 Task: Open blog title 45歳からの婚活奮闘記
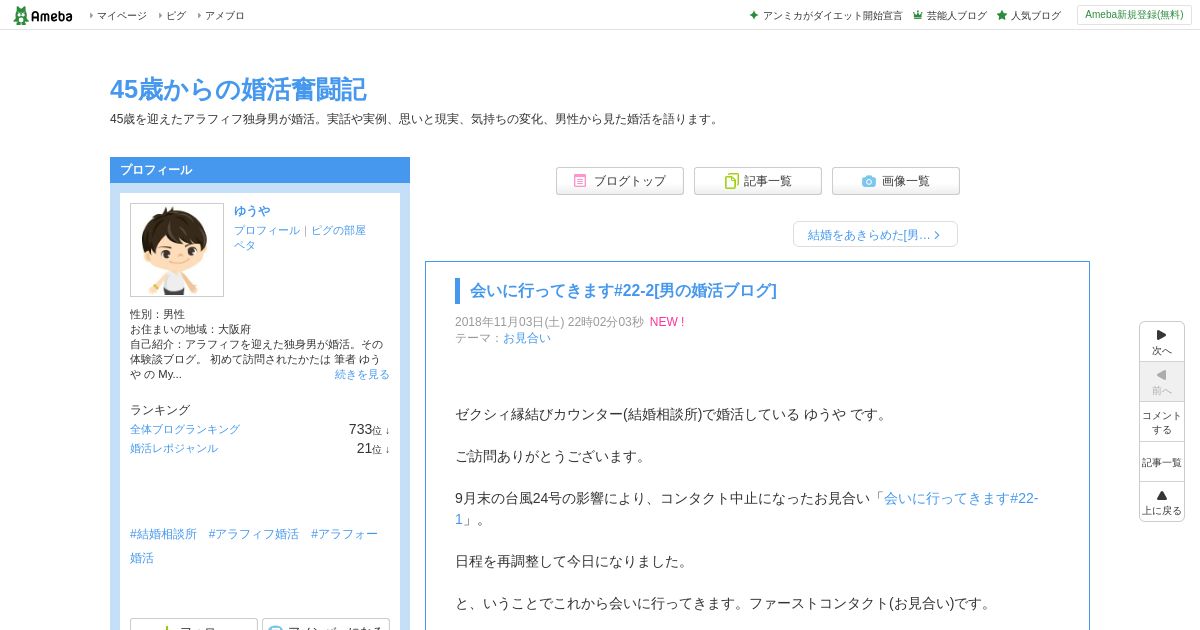pyautogui.click(x=238, y=89)
